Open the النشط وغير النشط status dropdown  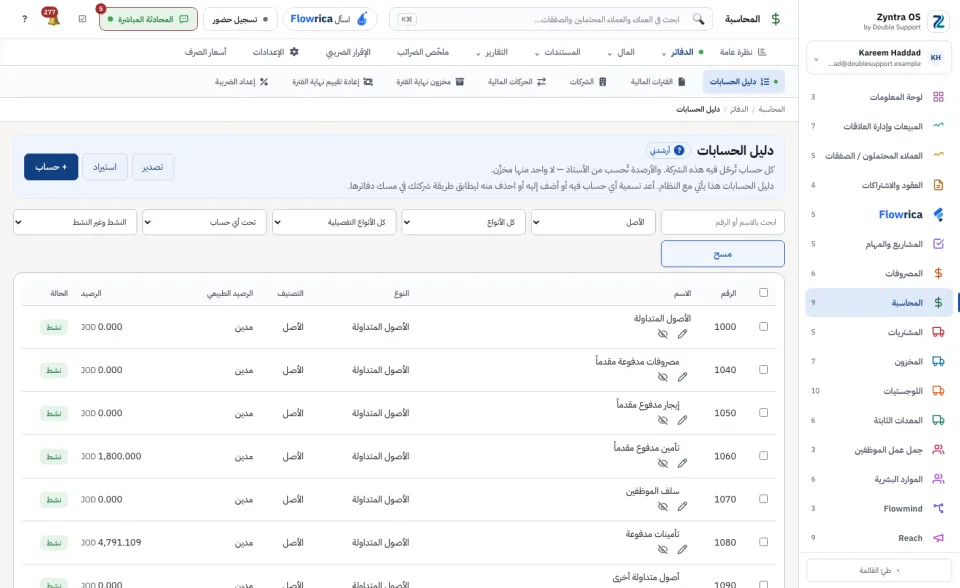pyautogui.click(x=75, y=222)
